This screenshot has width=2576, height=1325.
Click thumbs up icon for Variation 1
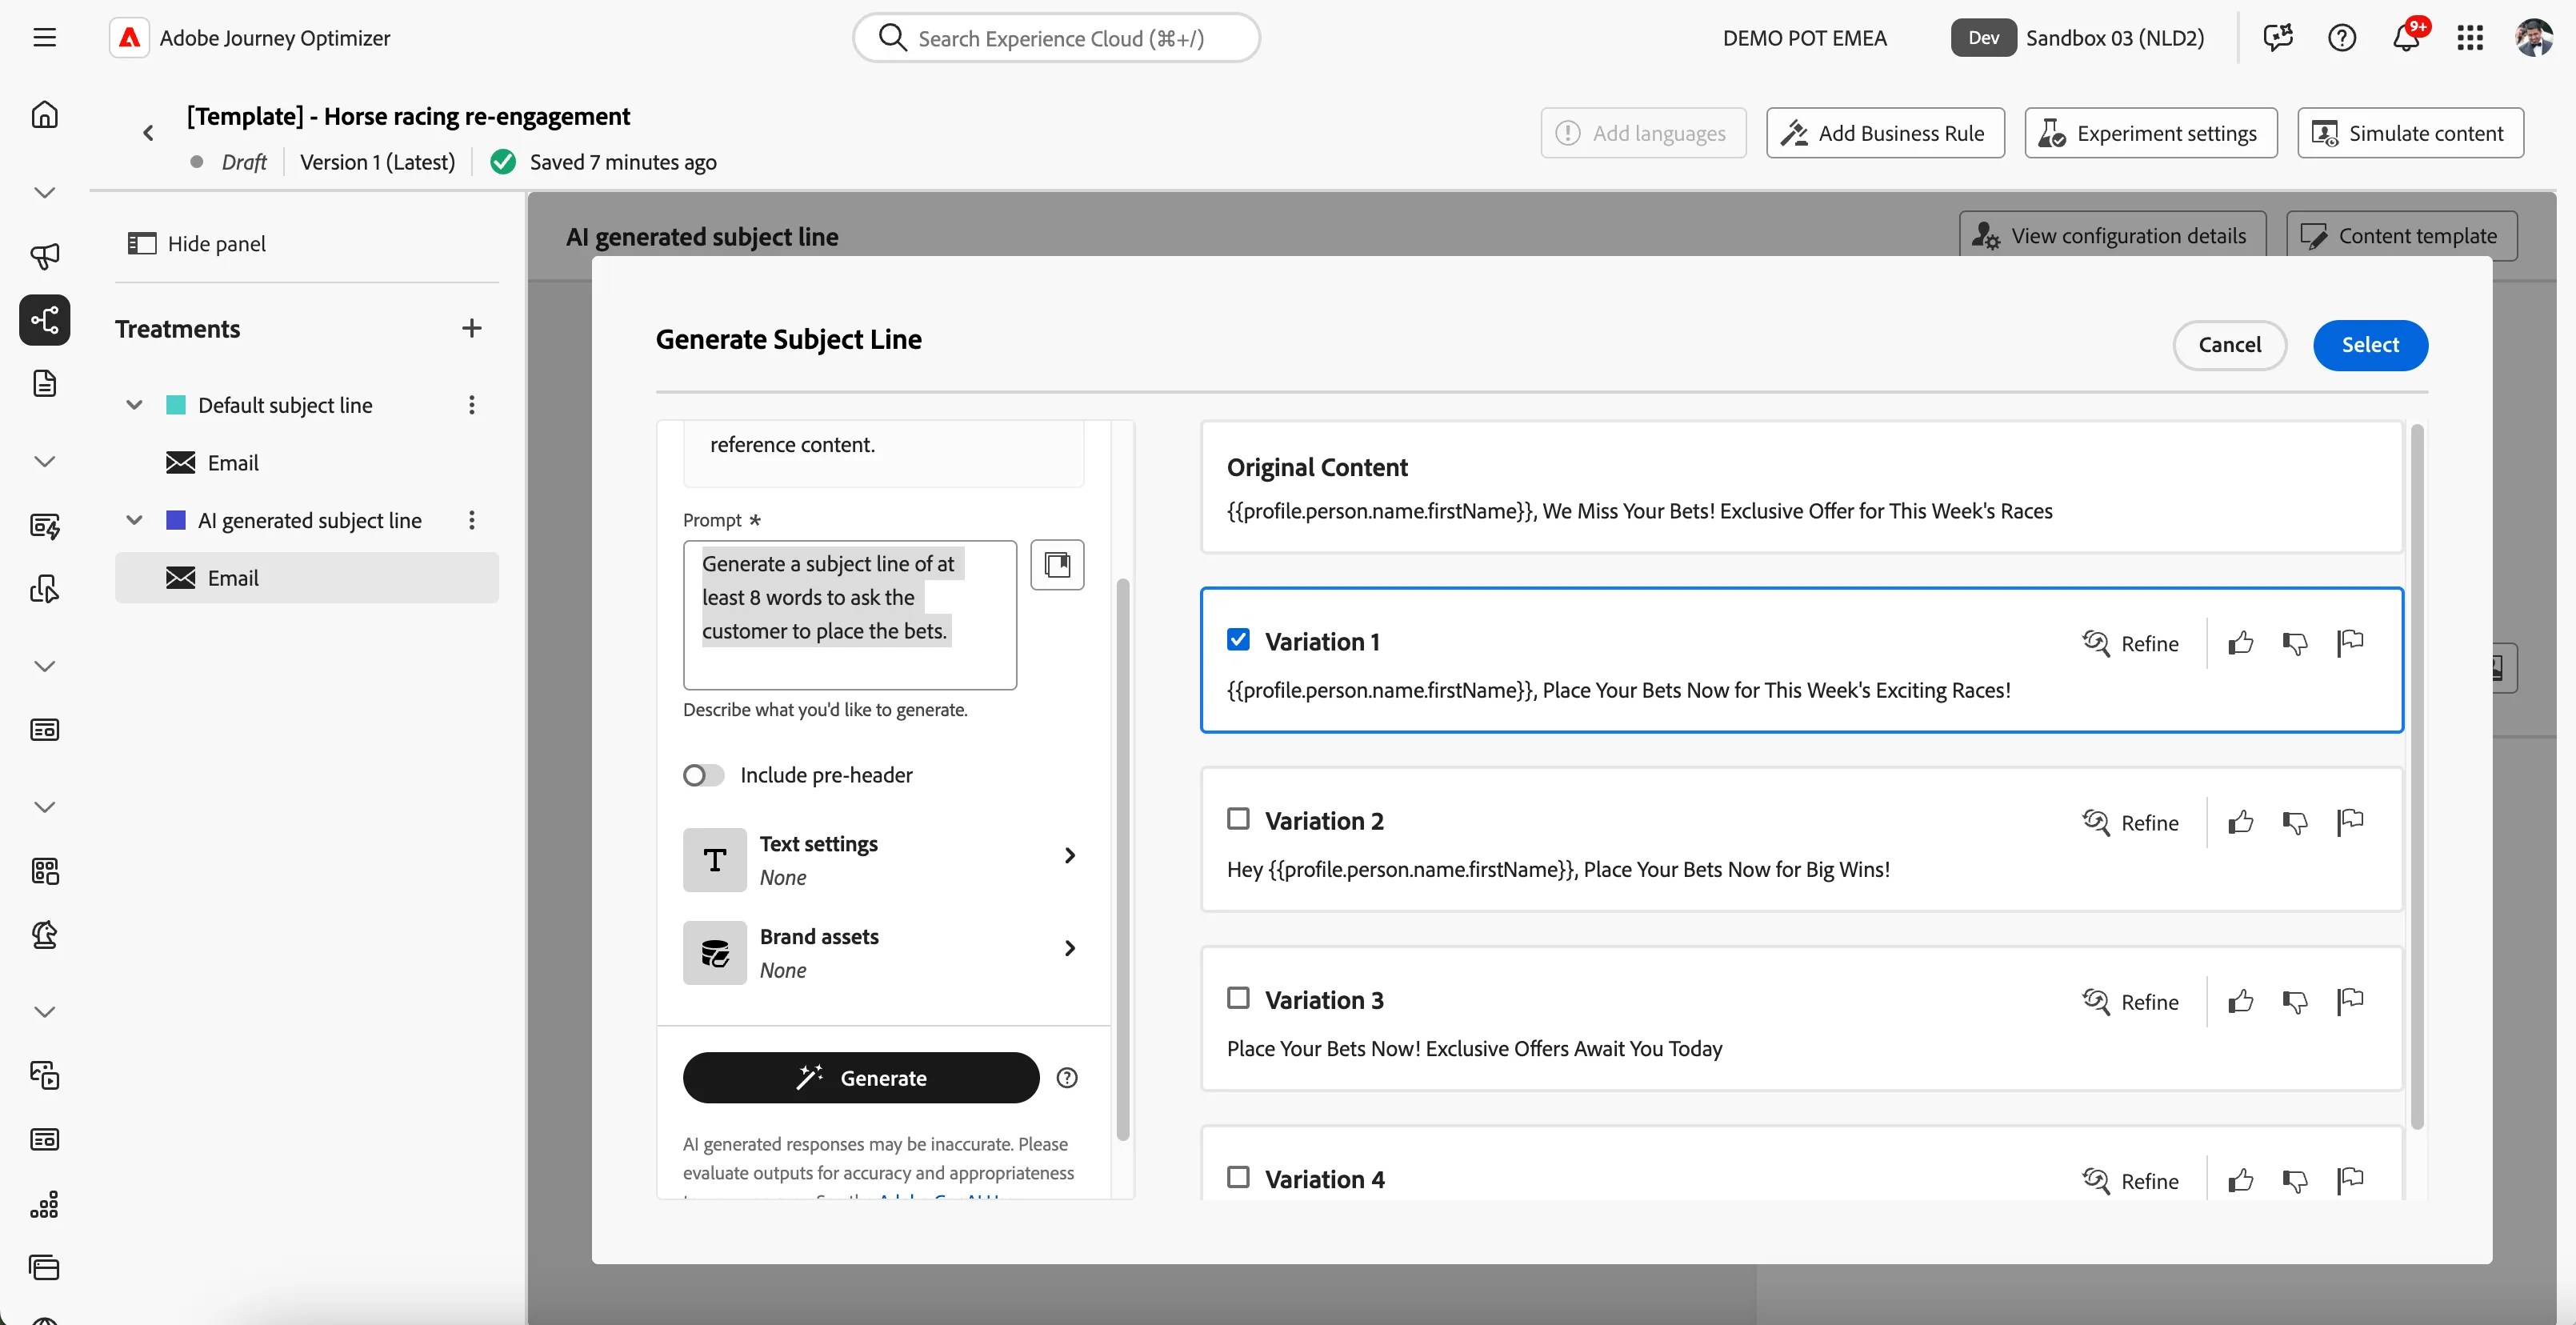2241,643
